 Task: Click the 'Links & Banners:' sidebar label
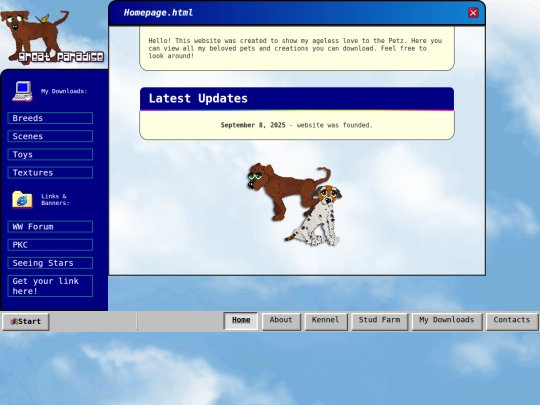pyautogui.click(x=55, y=199)
